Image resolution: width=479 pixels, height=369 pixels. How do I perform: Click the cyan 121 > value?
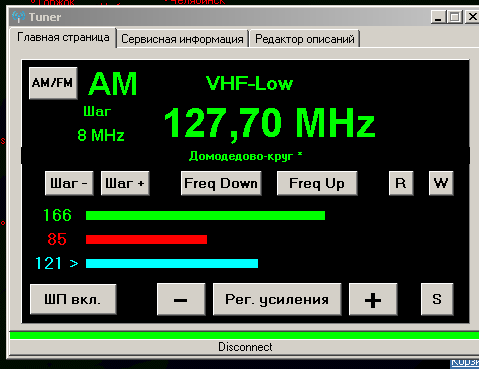point(57,263)
